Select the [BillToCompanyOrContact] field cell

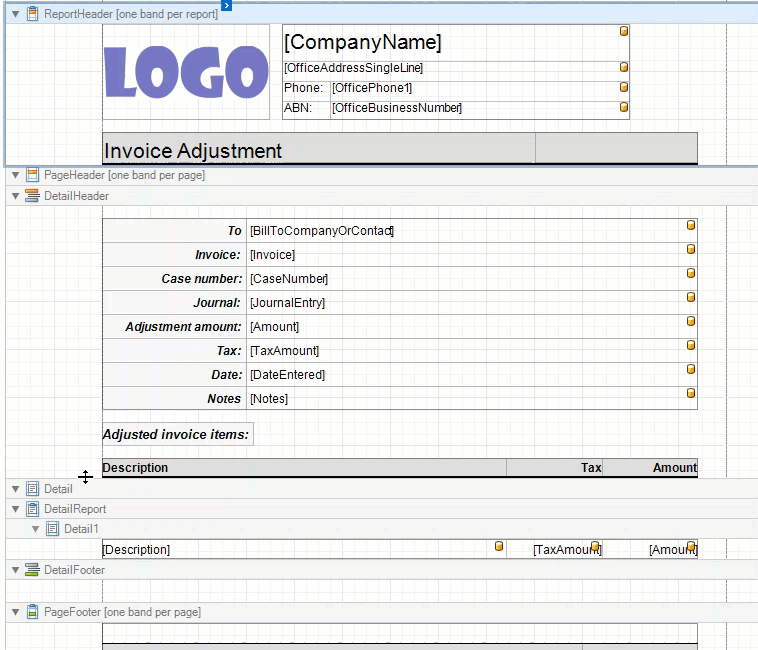tap(472, 231)
